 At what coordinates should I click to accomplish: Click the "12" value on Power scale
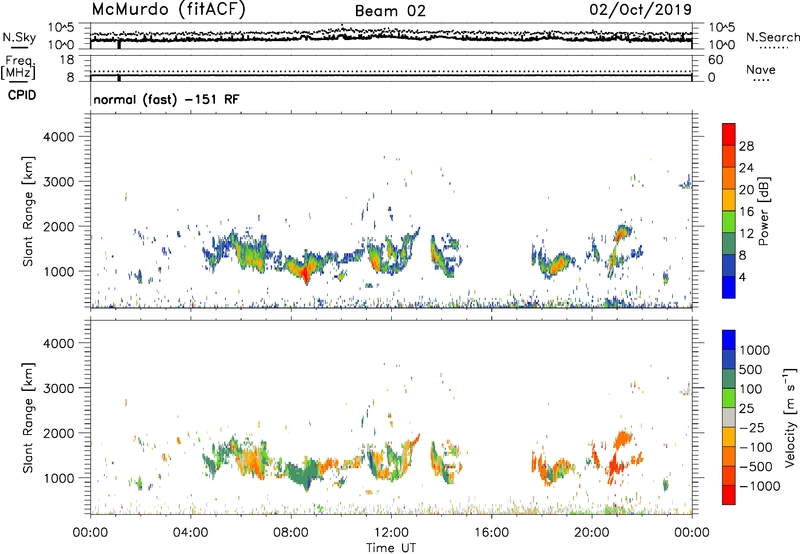click(x=746, y=234)
